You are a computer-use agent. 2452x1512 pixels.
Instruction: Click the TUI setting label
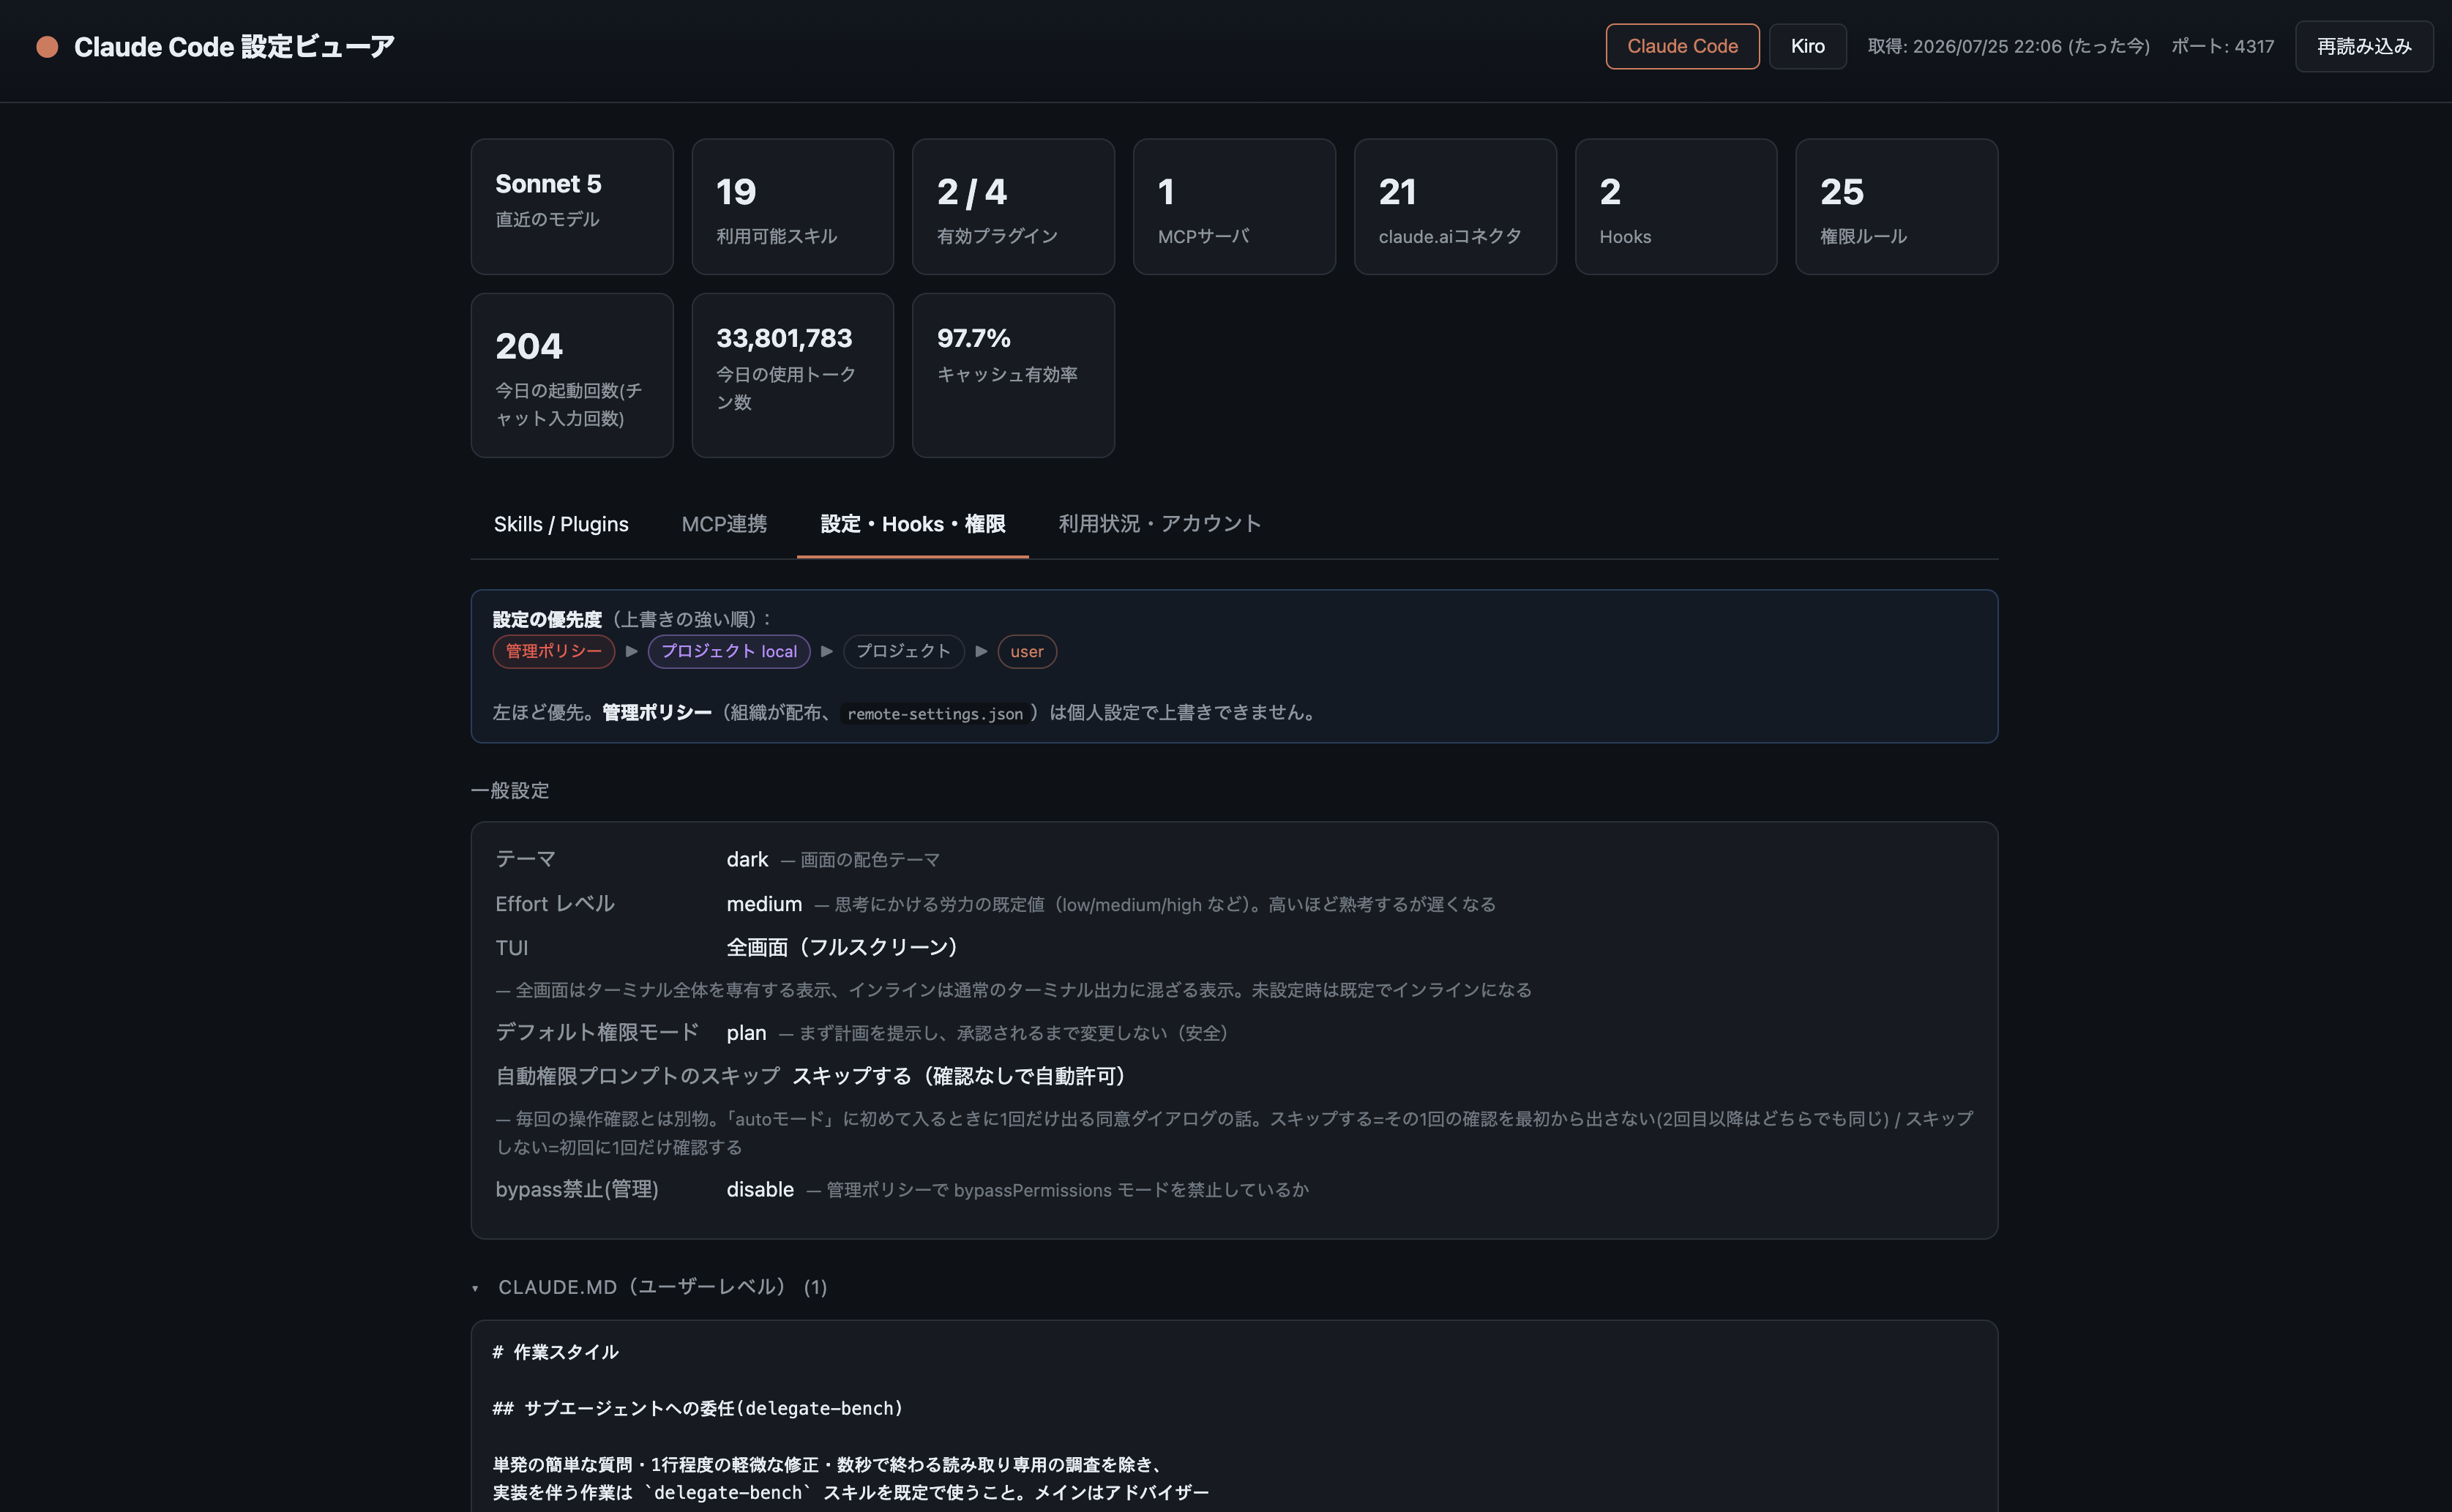click(x=511, y=947)
